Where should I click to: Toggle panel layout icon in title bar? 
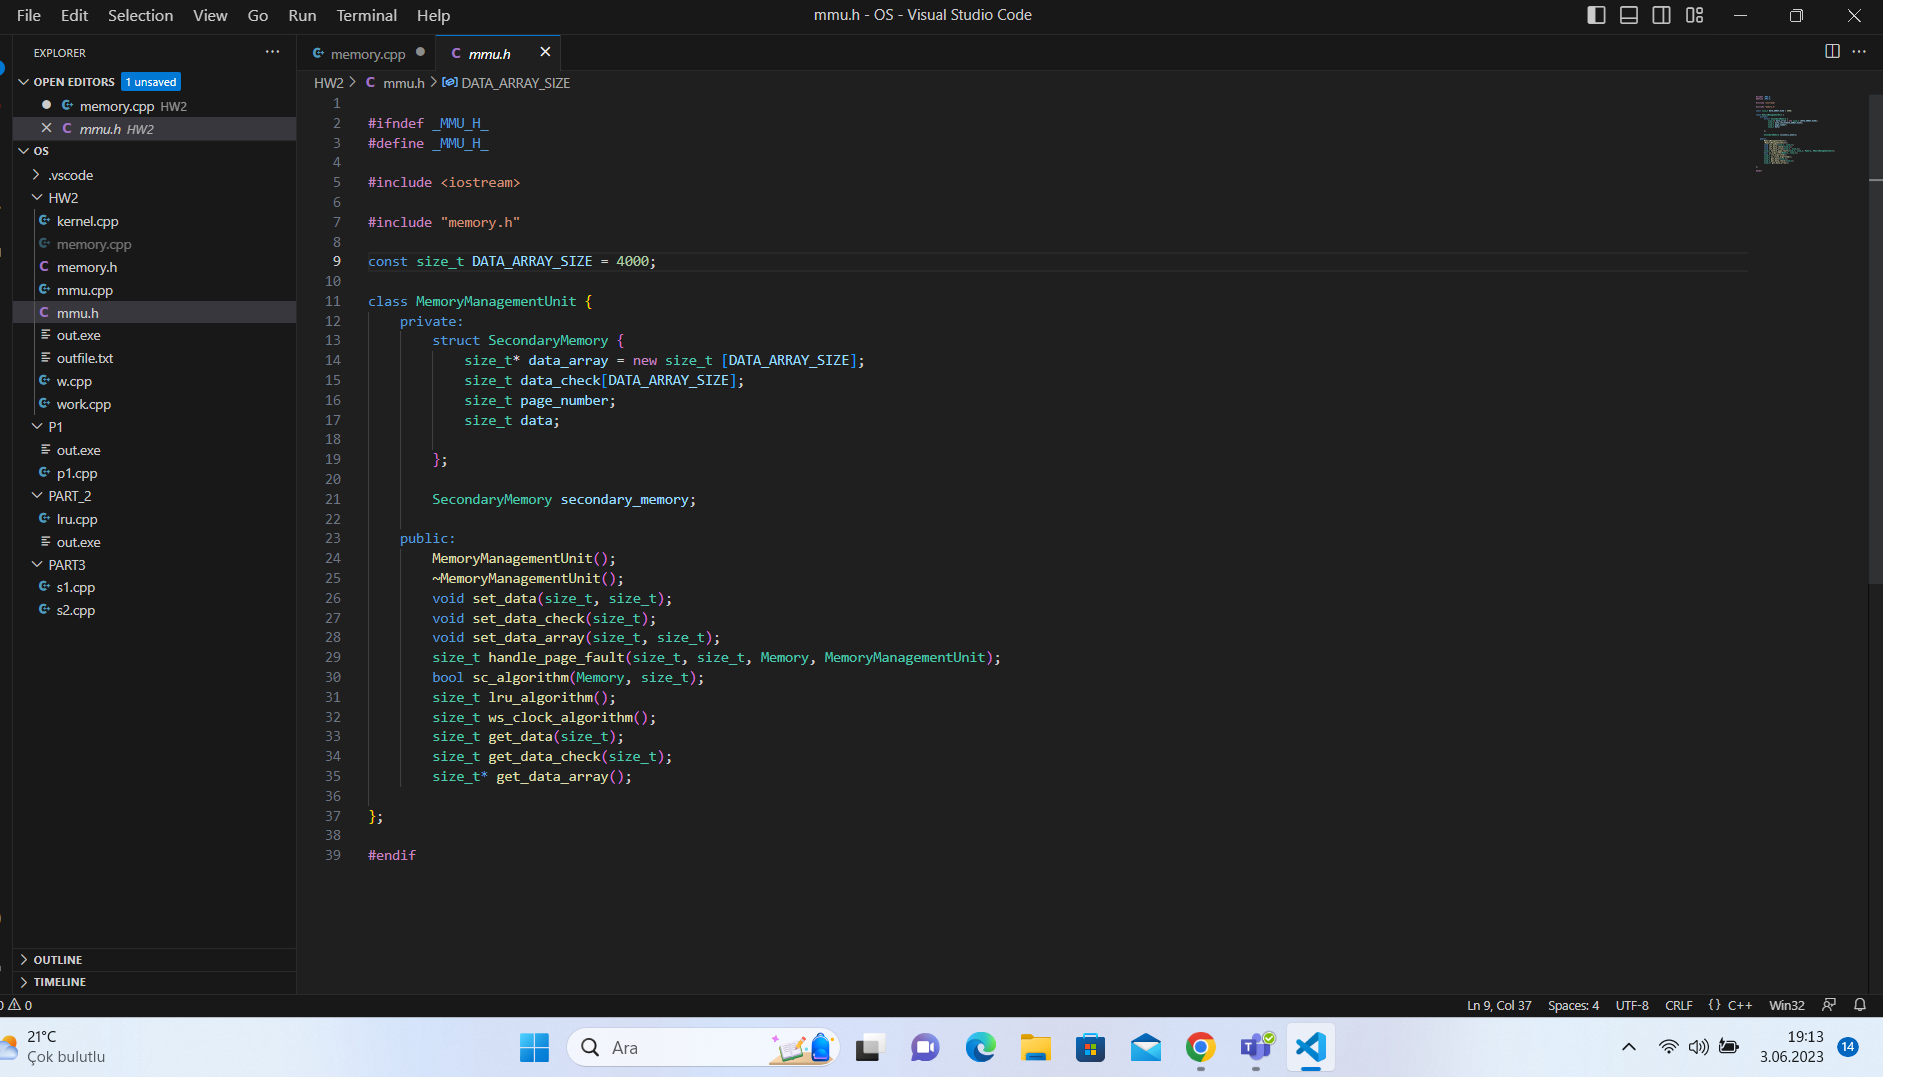pyautogui.click(x=1629, y=15)
